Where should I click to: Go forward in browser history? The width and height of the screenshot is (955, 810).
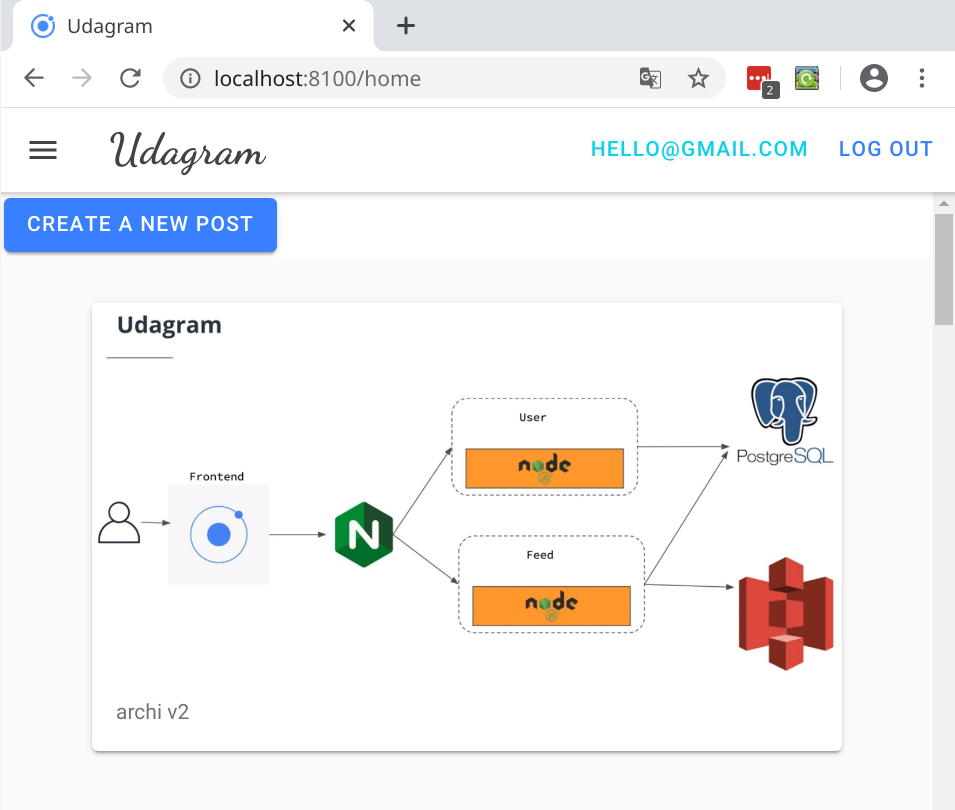(x=82, y=78)
